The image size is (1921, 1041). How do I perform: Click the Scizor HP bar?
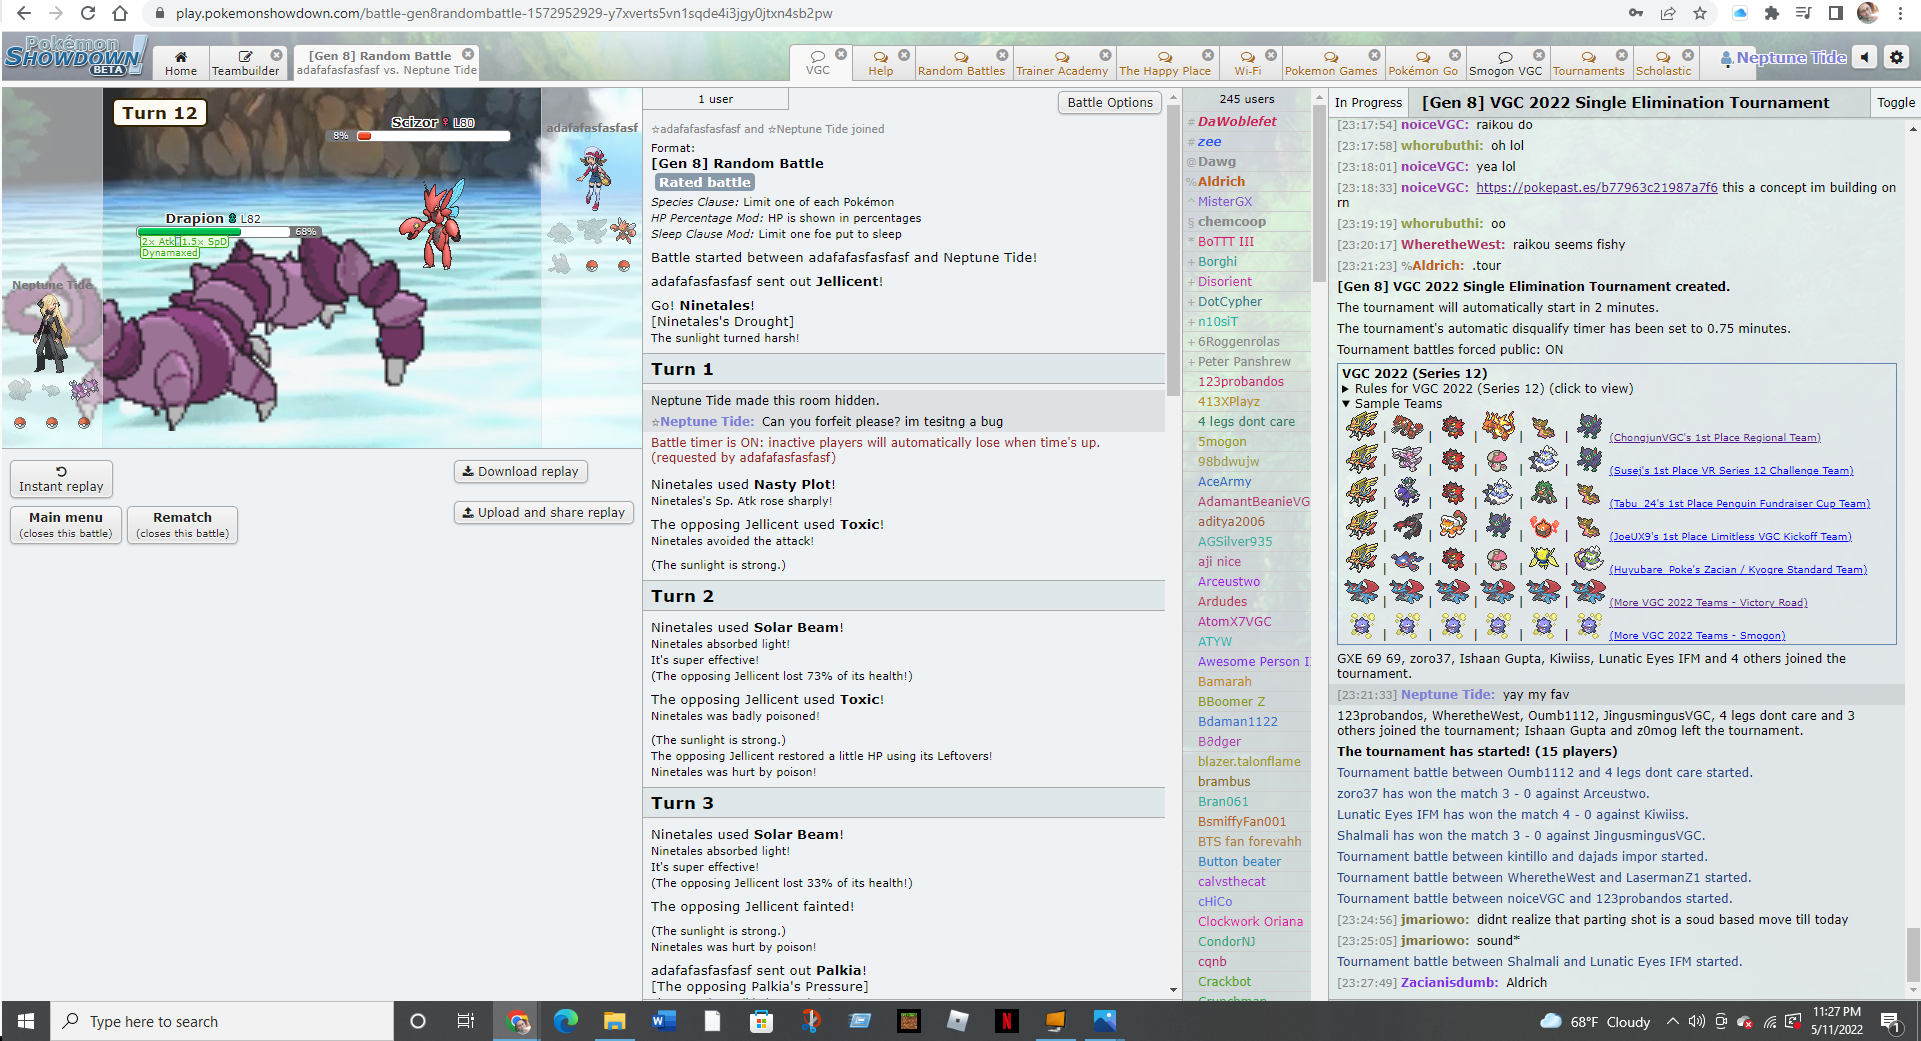pyautogui.click(x=433, y=136)
